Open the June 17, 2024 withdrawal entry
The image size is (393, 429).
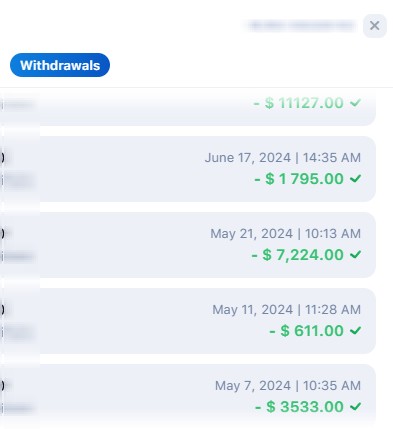tap(188, 169)
